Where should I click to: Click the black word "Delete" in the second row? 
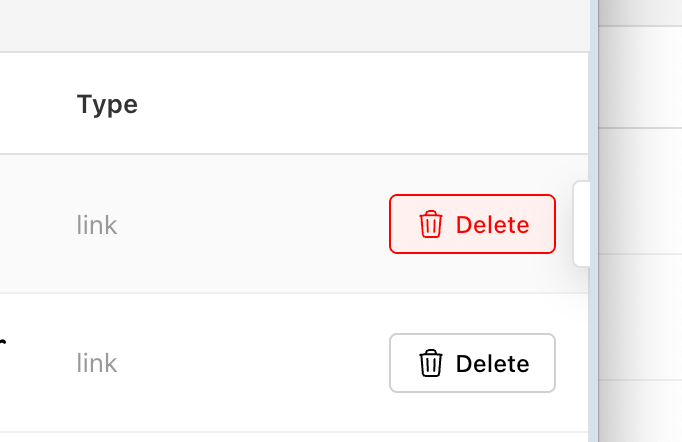tap(492, 363)
